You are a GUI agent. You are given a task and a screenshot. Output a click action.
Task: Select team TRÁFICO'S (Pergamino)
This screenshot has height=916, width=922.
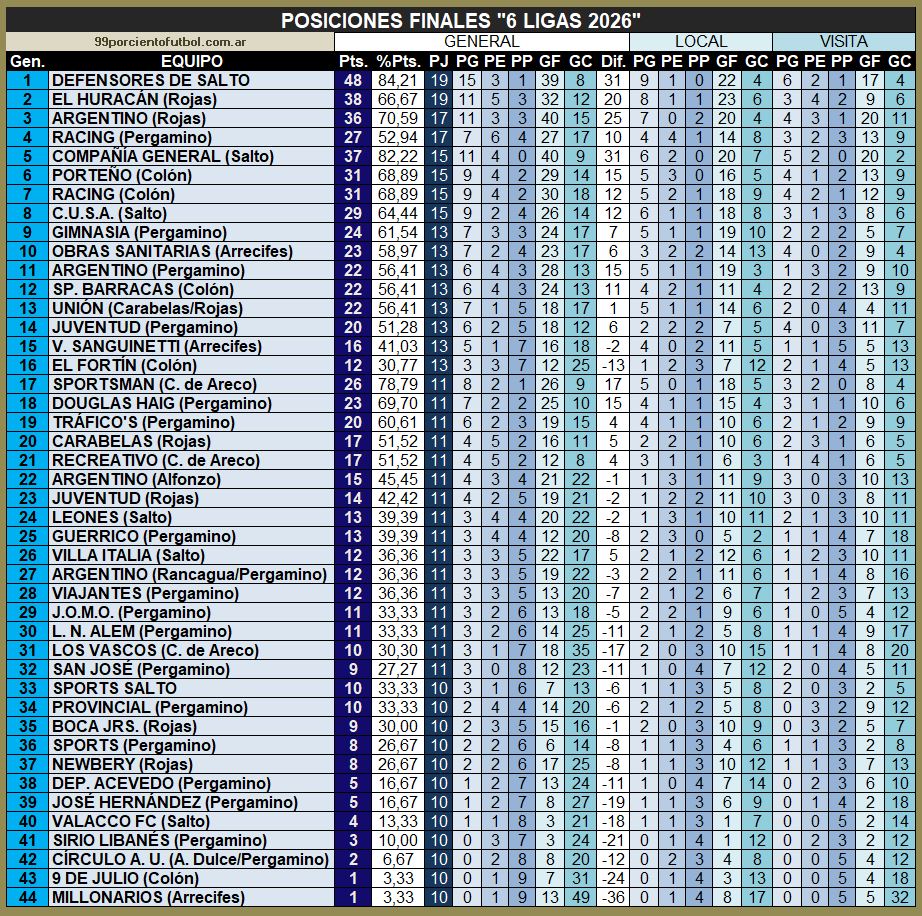143,422
